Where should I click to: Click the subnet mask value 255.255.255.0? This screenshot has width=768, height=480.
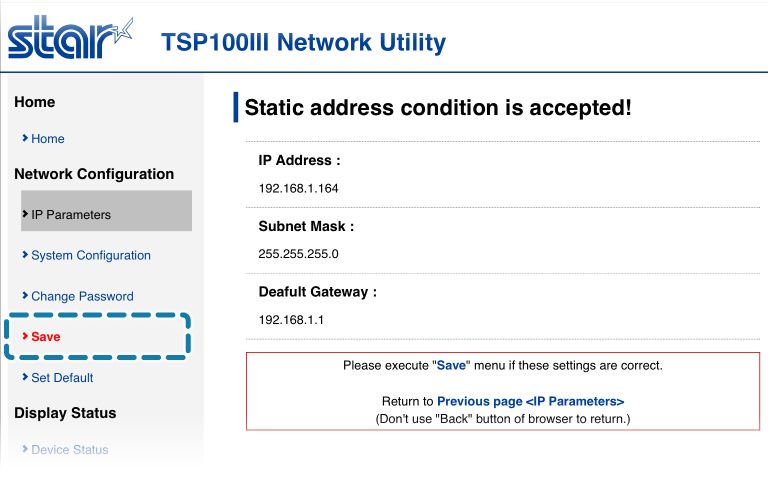coord(298,254)
